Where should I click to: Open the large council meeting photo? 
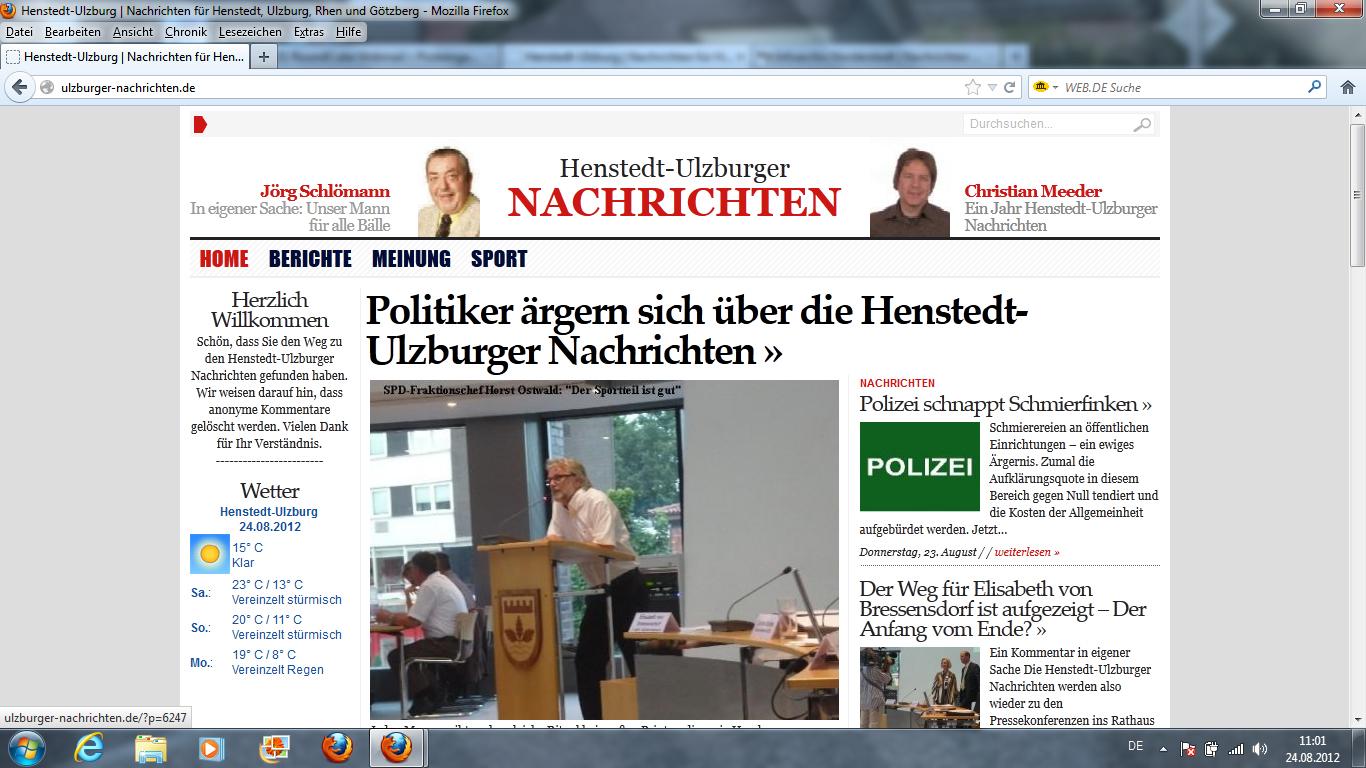[x=604, y=550]
